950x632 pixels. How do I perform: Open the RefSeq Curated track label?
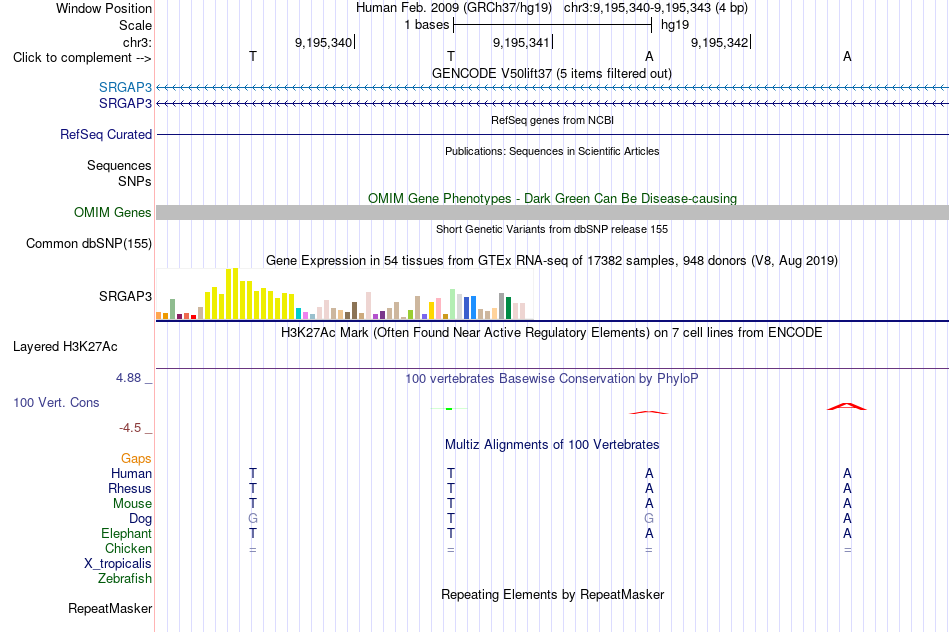click(106, 135)
